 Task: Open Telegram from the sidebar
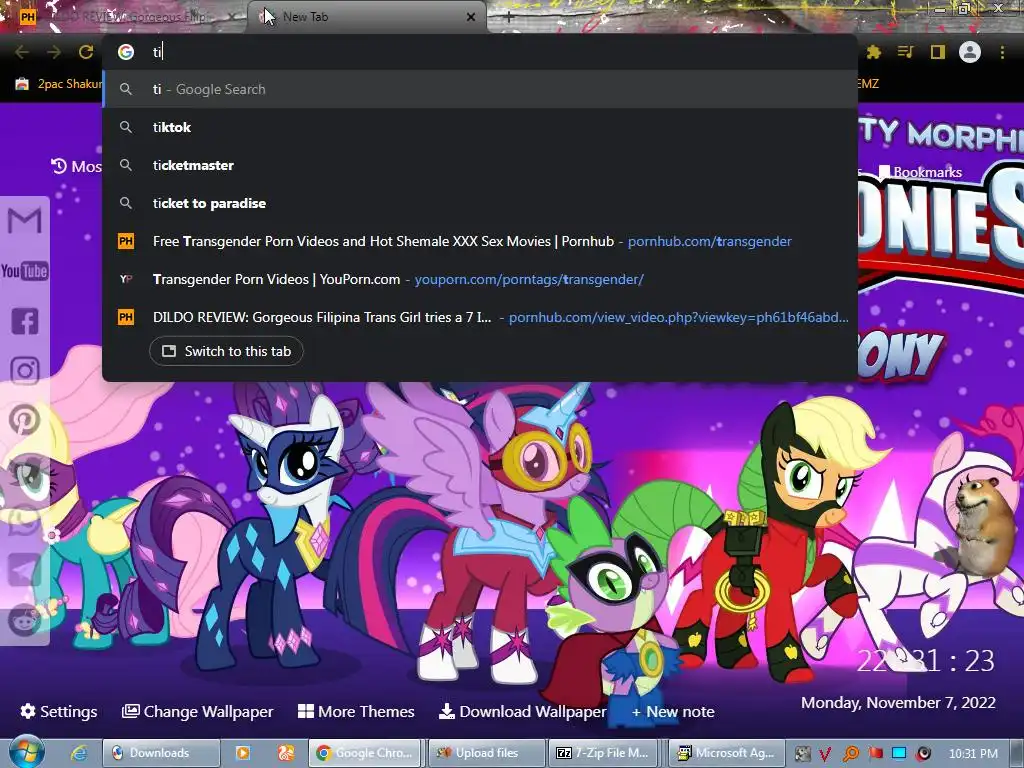pyautogui.click(x=25, y=571)
